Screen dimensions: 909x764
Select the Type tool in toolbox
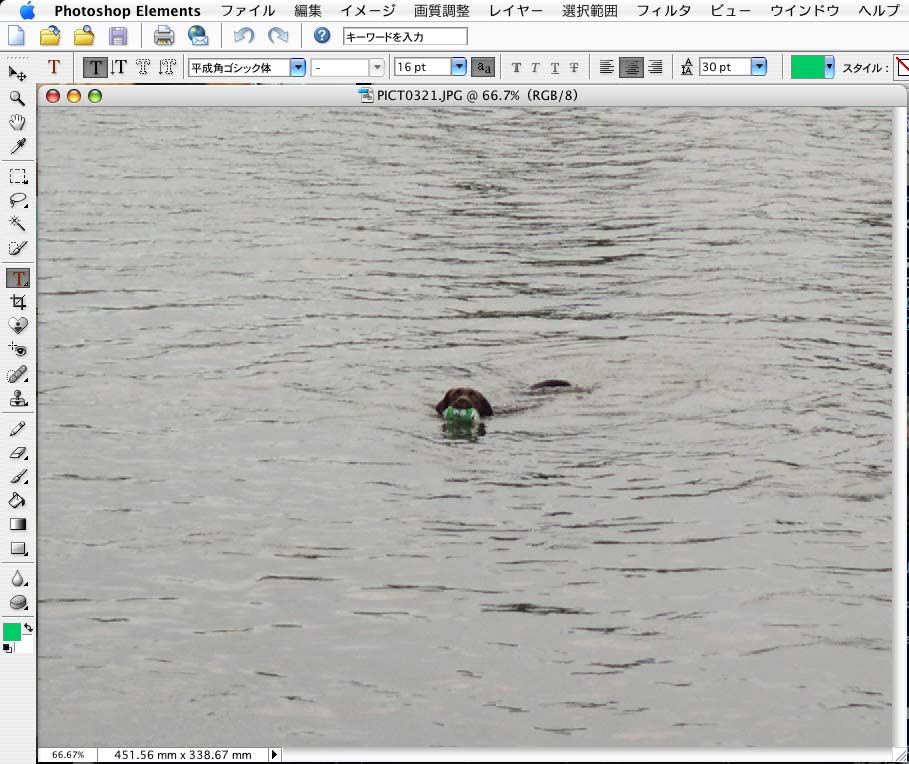coord(17,278)
